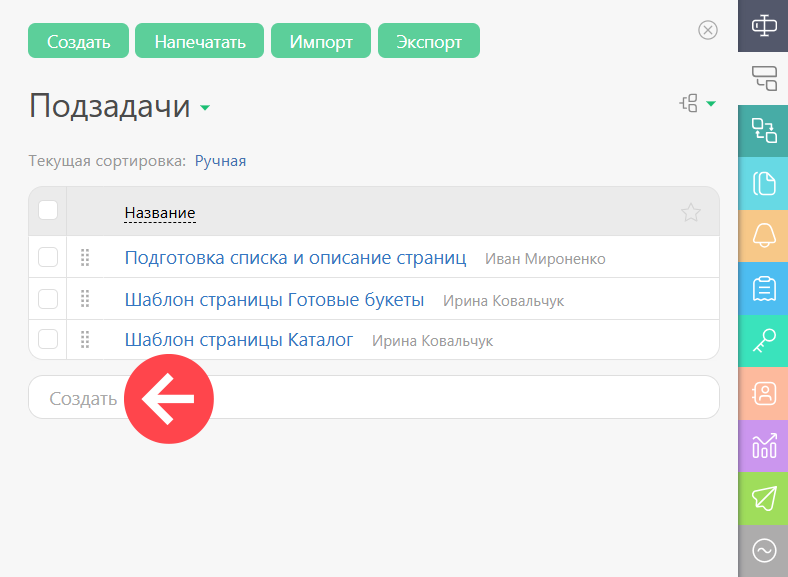Click the Создать quick-add input field
The image size is (788, 577).
[374, 398]
